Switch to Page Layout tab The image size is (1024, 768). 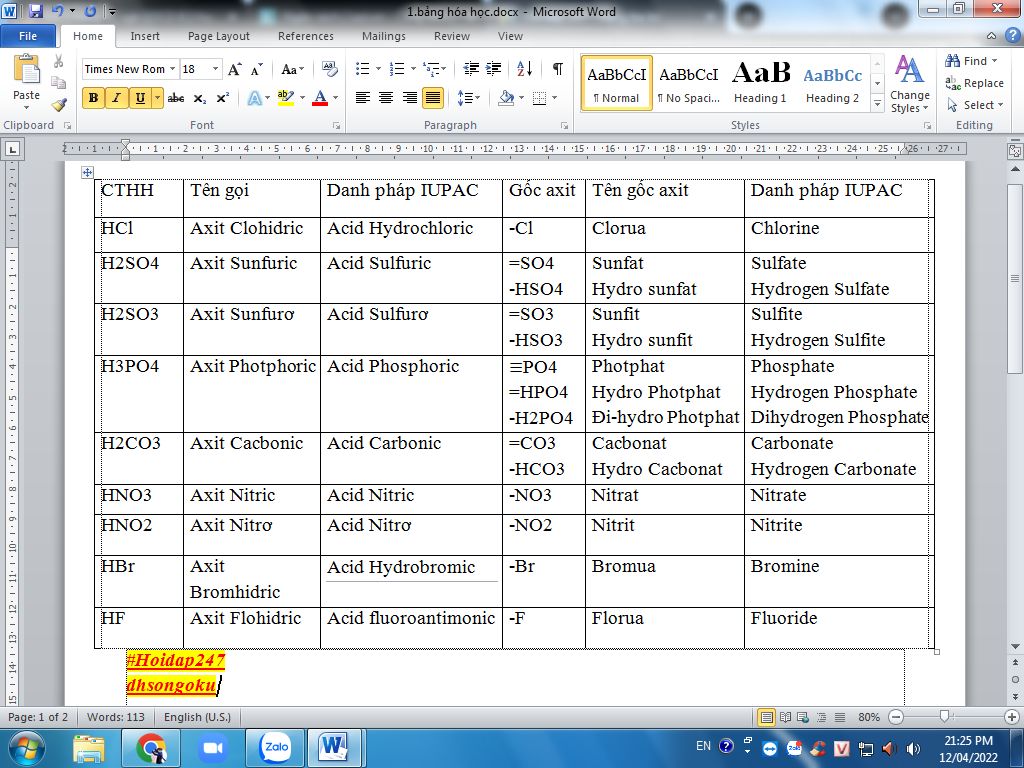(x=219, y=36)
